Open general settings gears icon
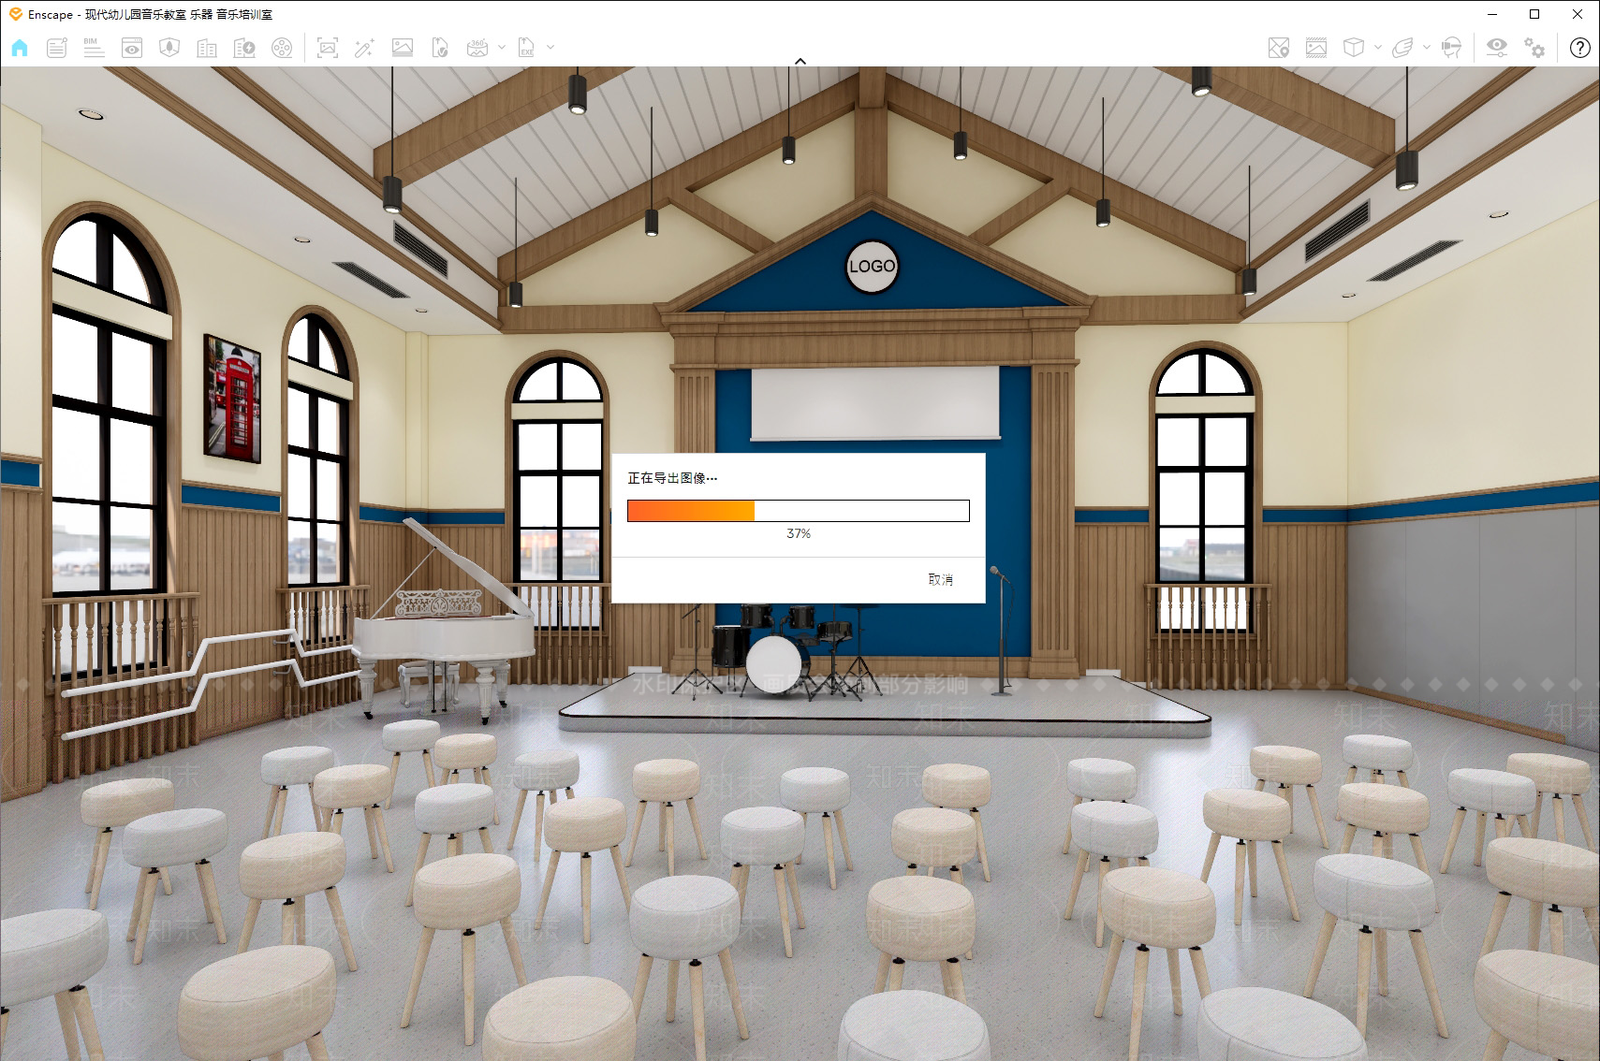Screen dimensions: 1600x1061 click(1534, 48)
